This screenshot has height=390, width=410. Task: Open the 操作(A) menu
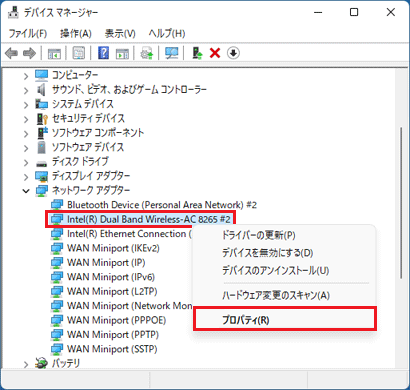tap(76, 33)
